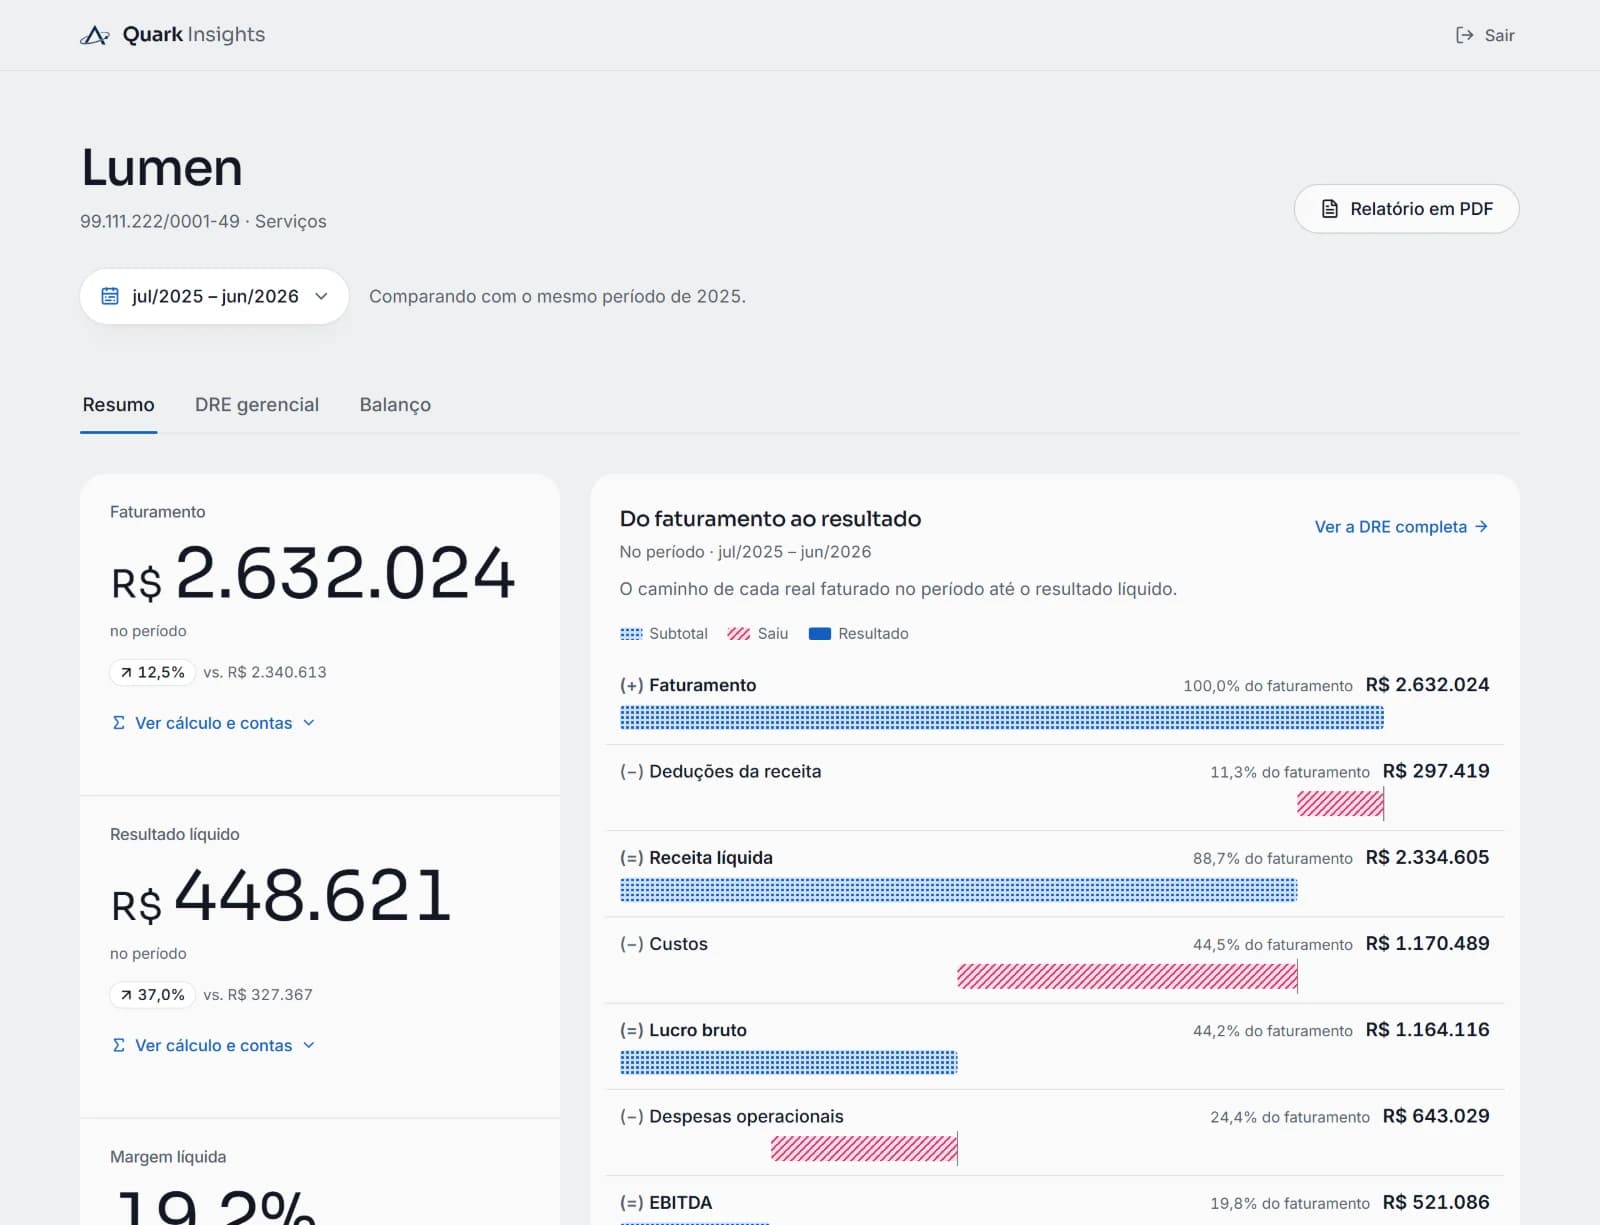1600x1225 pixels.
Task: Click the Lumen company heading
Action: pos(162,167)
